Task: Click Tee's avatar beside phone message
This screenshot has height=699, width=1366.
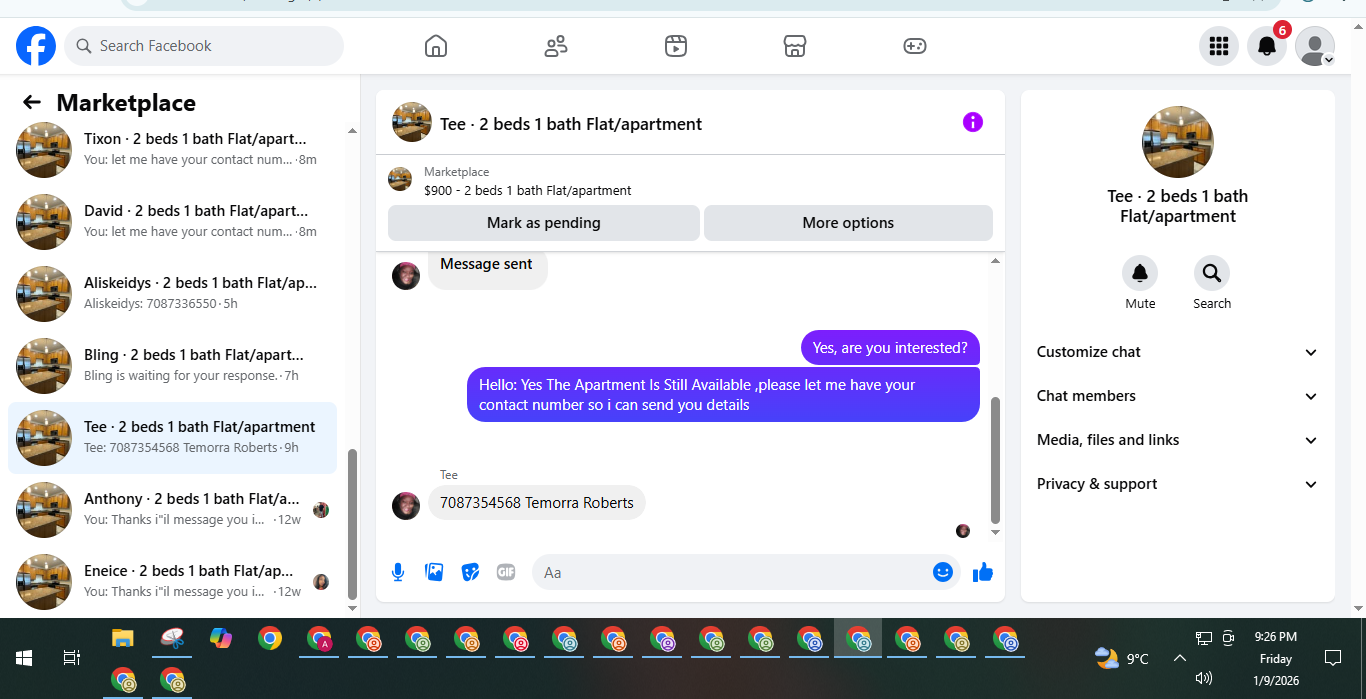Action: click(x=406, y=505)
